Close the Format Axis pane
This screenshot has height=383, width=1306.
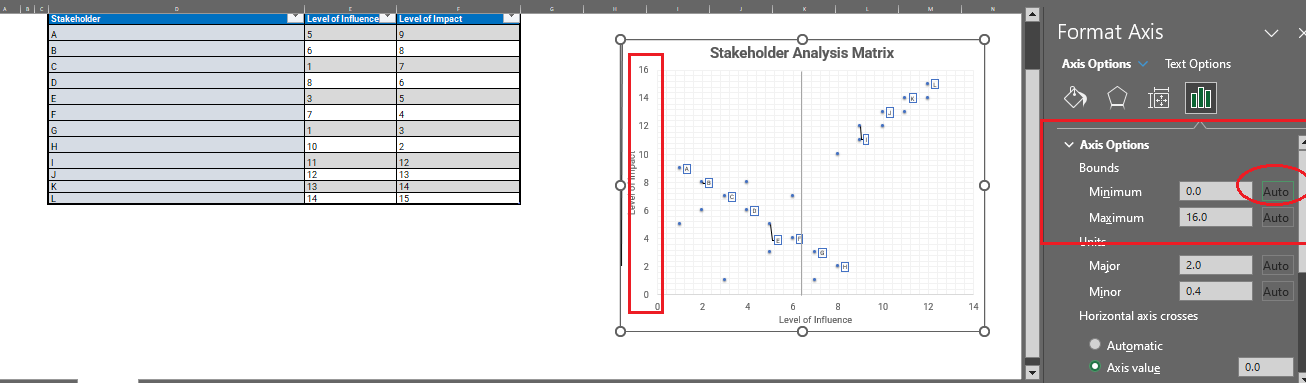tap(1301, 32)
